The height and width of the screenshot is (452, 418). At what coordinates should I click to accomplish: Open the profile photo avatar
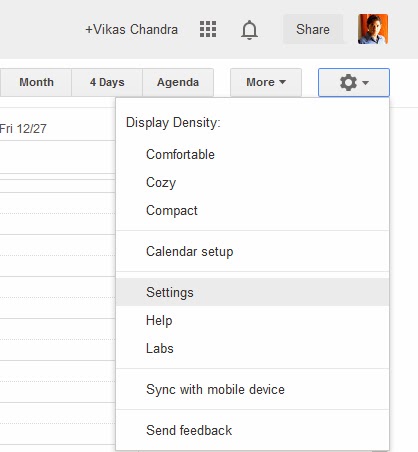pyautogui.click(x=373, y=29)
